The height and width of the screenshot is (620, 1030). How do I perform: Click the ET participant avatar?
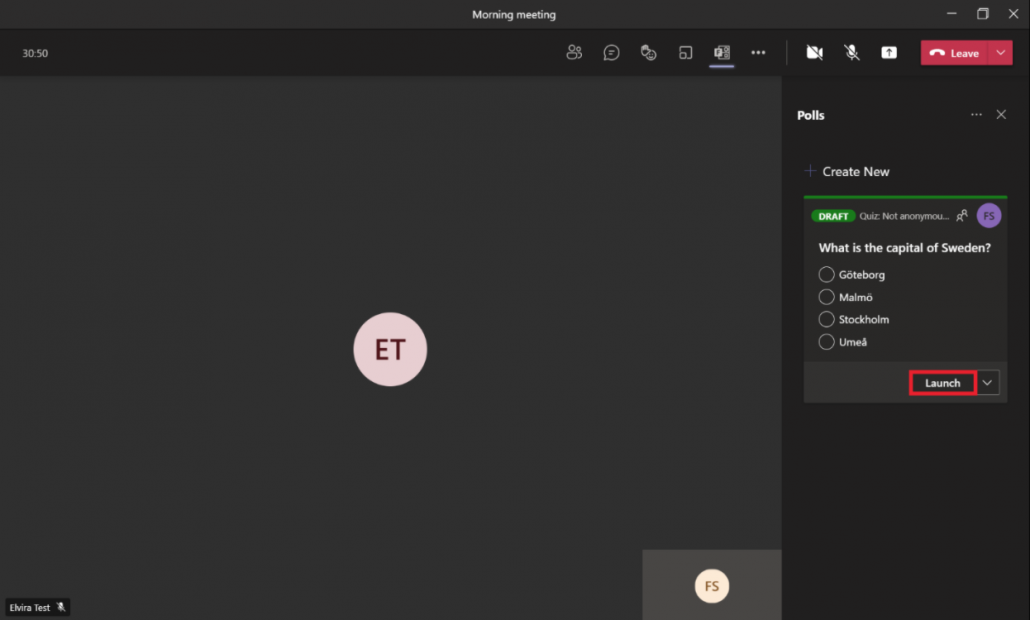[x=390, y=349]
